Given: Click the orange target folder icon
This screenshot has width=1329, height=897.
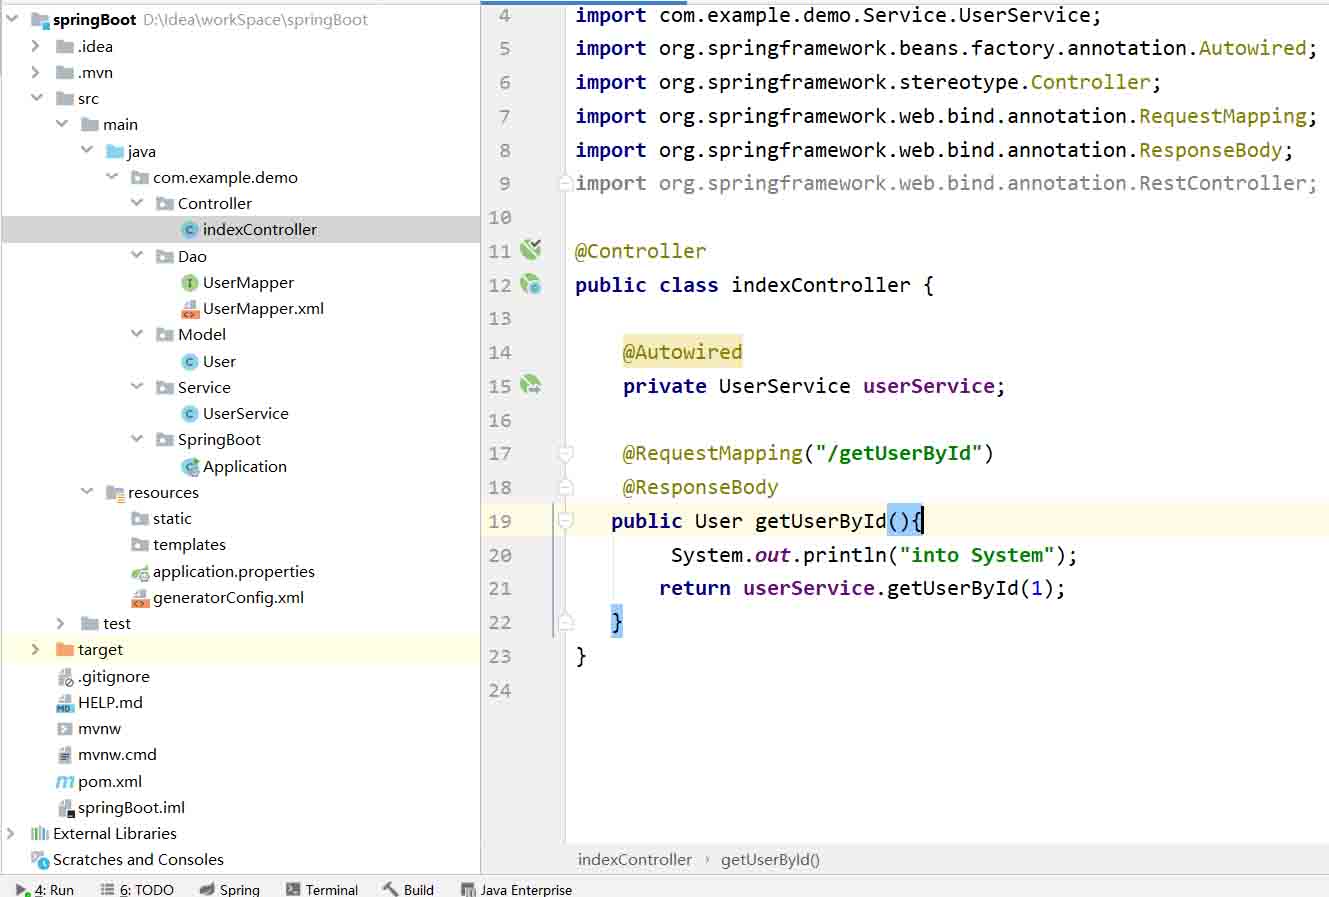Looking at the screenshot, I should tap(65, 650).
